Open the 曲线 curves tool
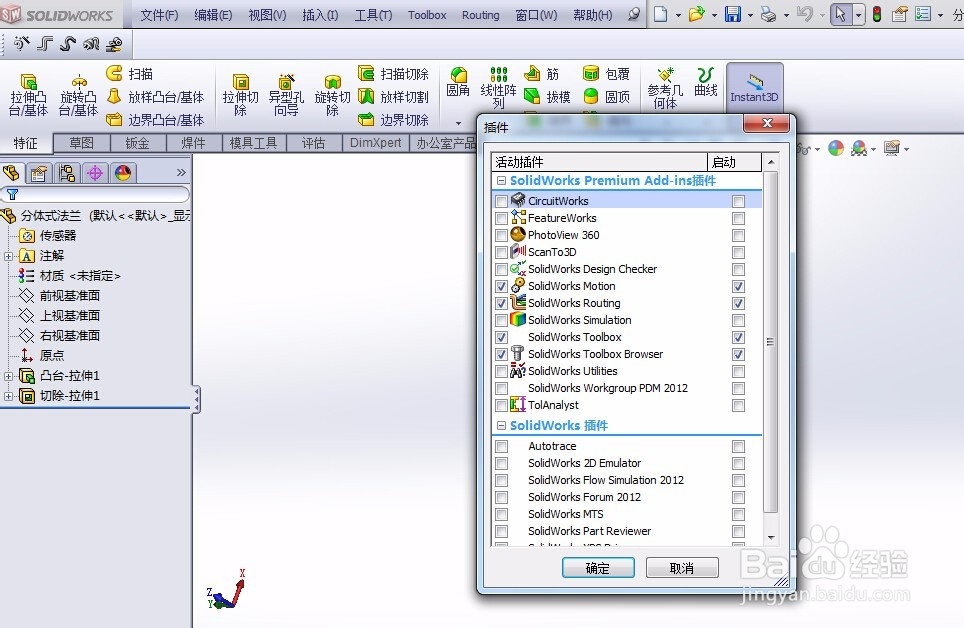This screenshot has width=964, height=628. pyautogui.click(x=706, y=82)
